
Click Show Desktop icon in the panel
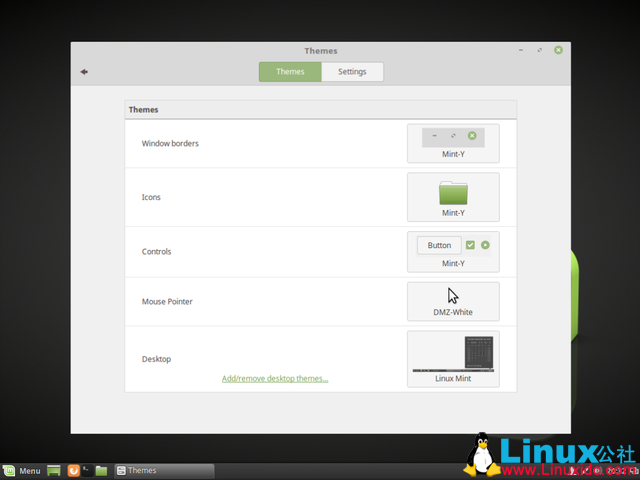53,471
